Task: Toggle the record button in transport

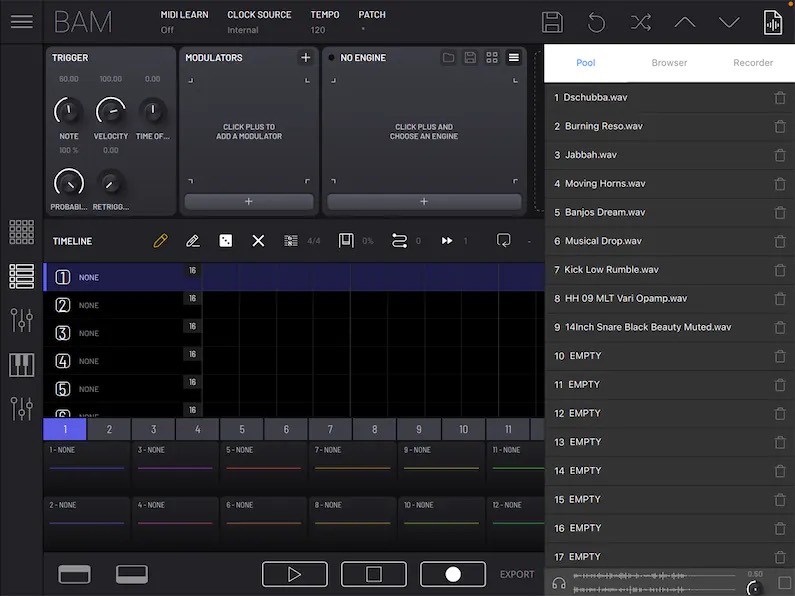Action: [453, 574]
